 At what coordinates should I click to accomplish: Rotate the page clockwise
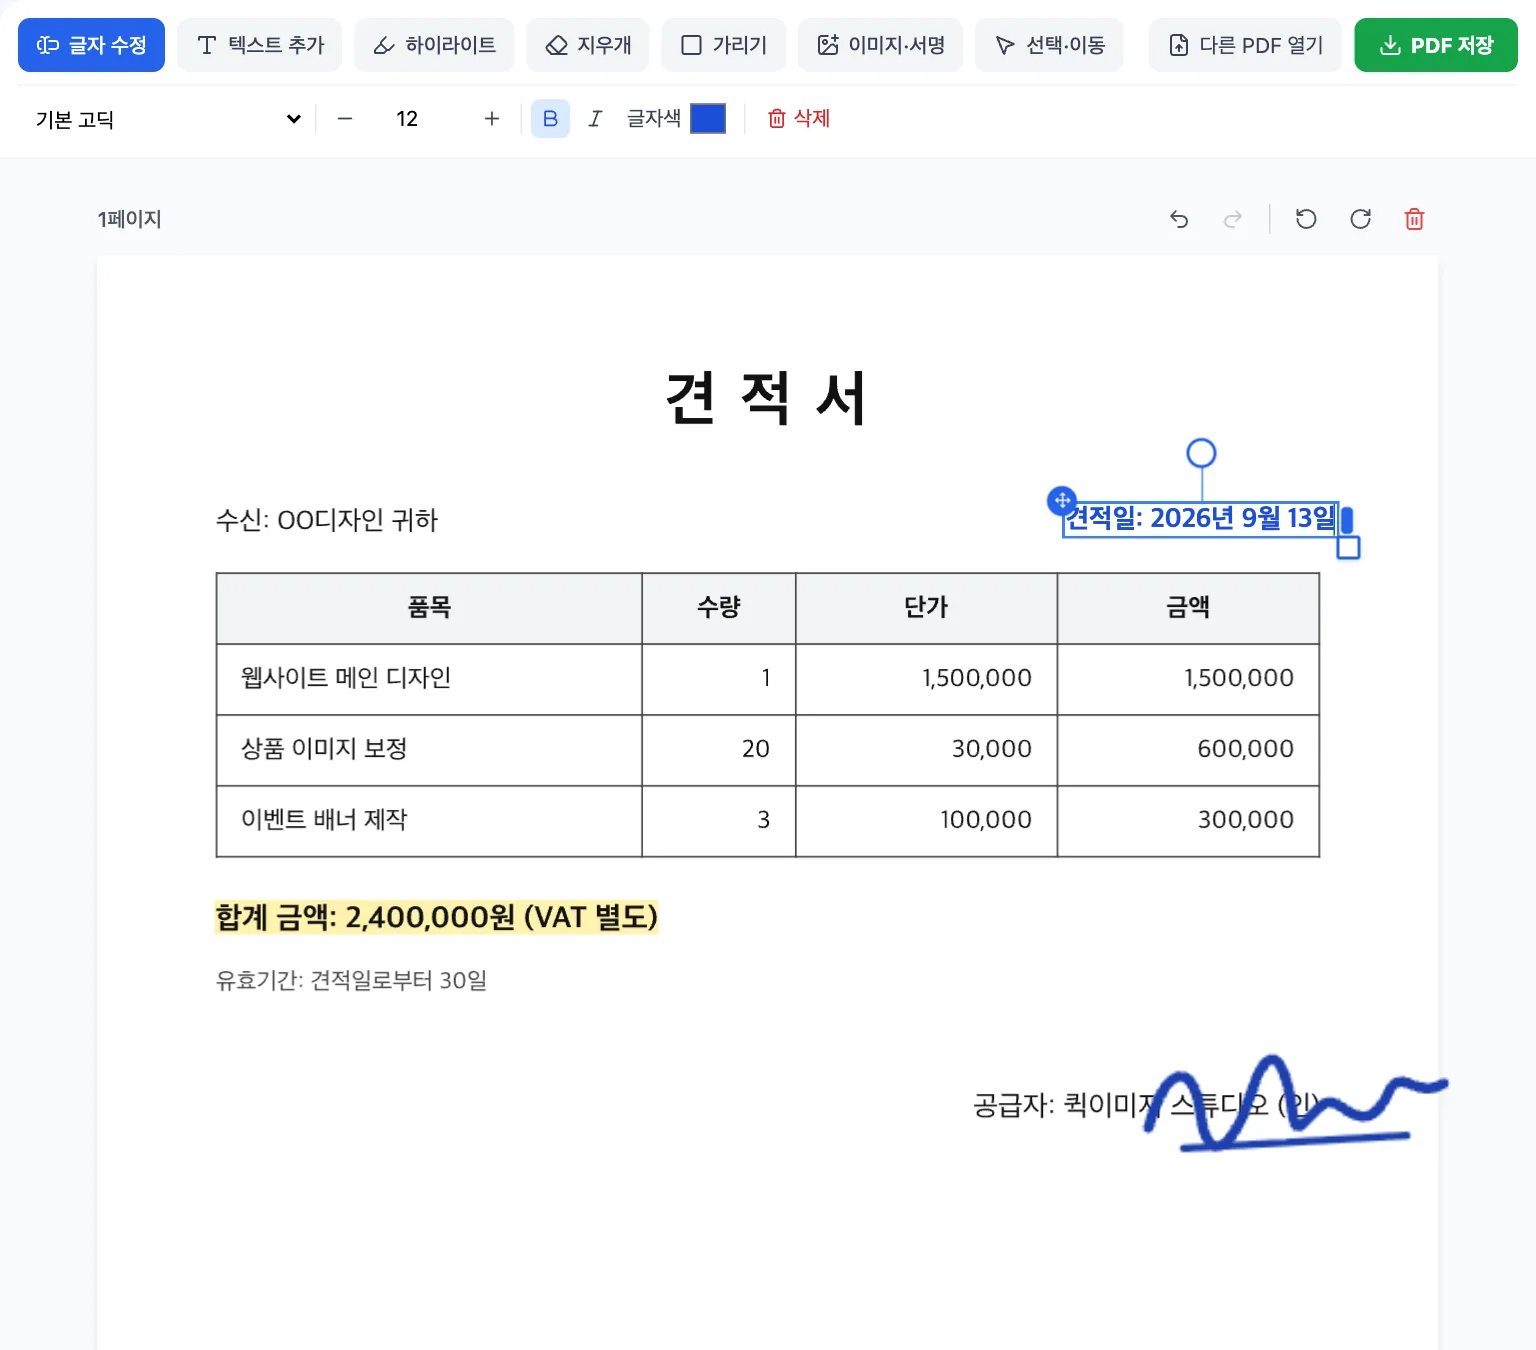tap(1360, 219)
